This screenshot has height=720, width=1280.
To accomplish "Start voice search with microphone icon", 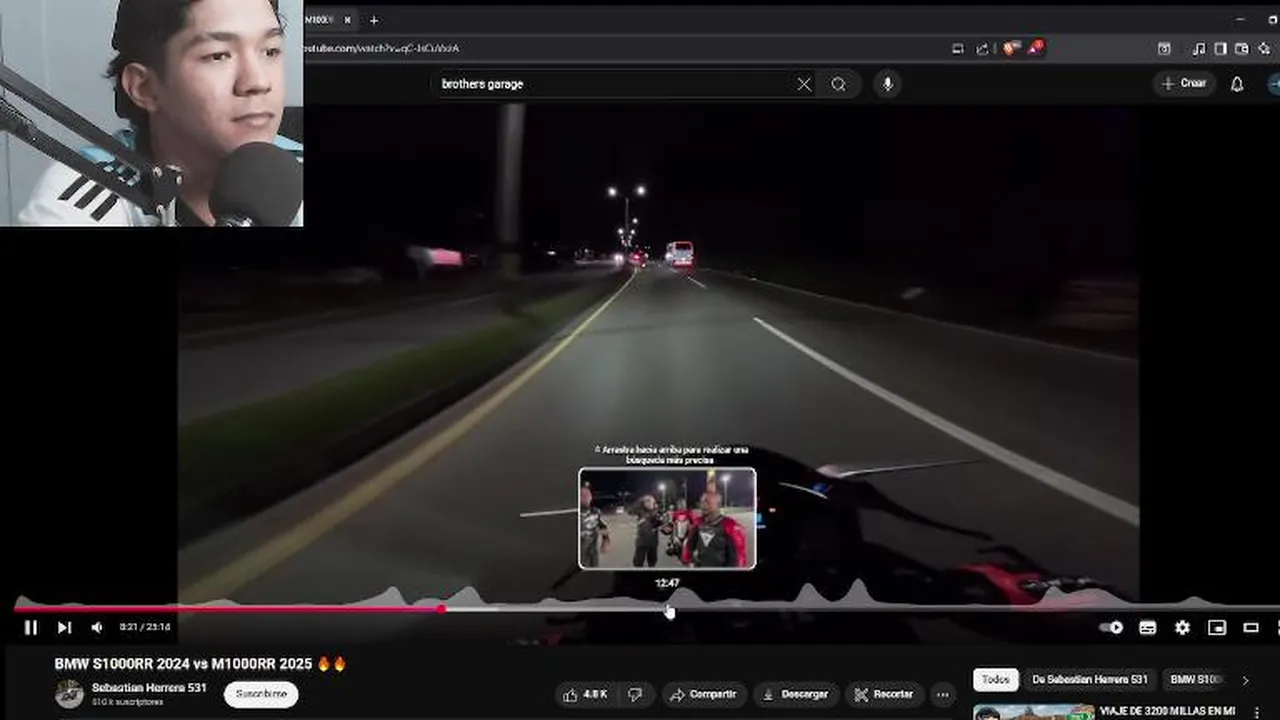I will tap(887, 84).
